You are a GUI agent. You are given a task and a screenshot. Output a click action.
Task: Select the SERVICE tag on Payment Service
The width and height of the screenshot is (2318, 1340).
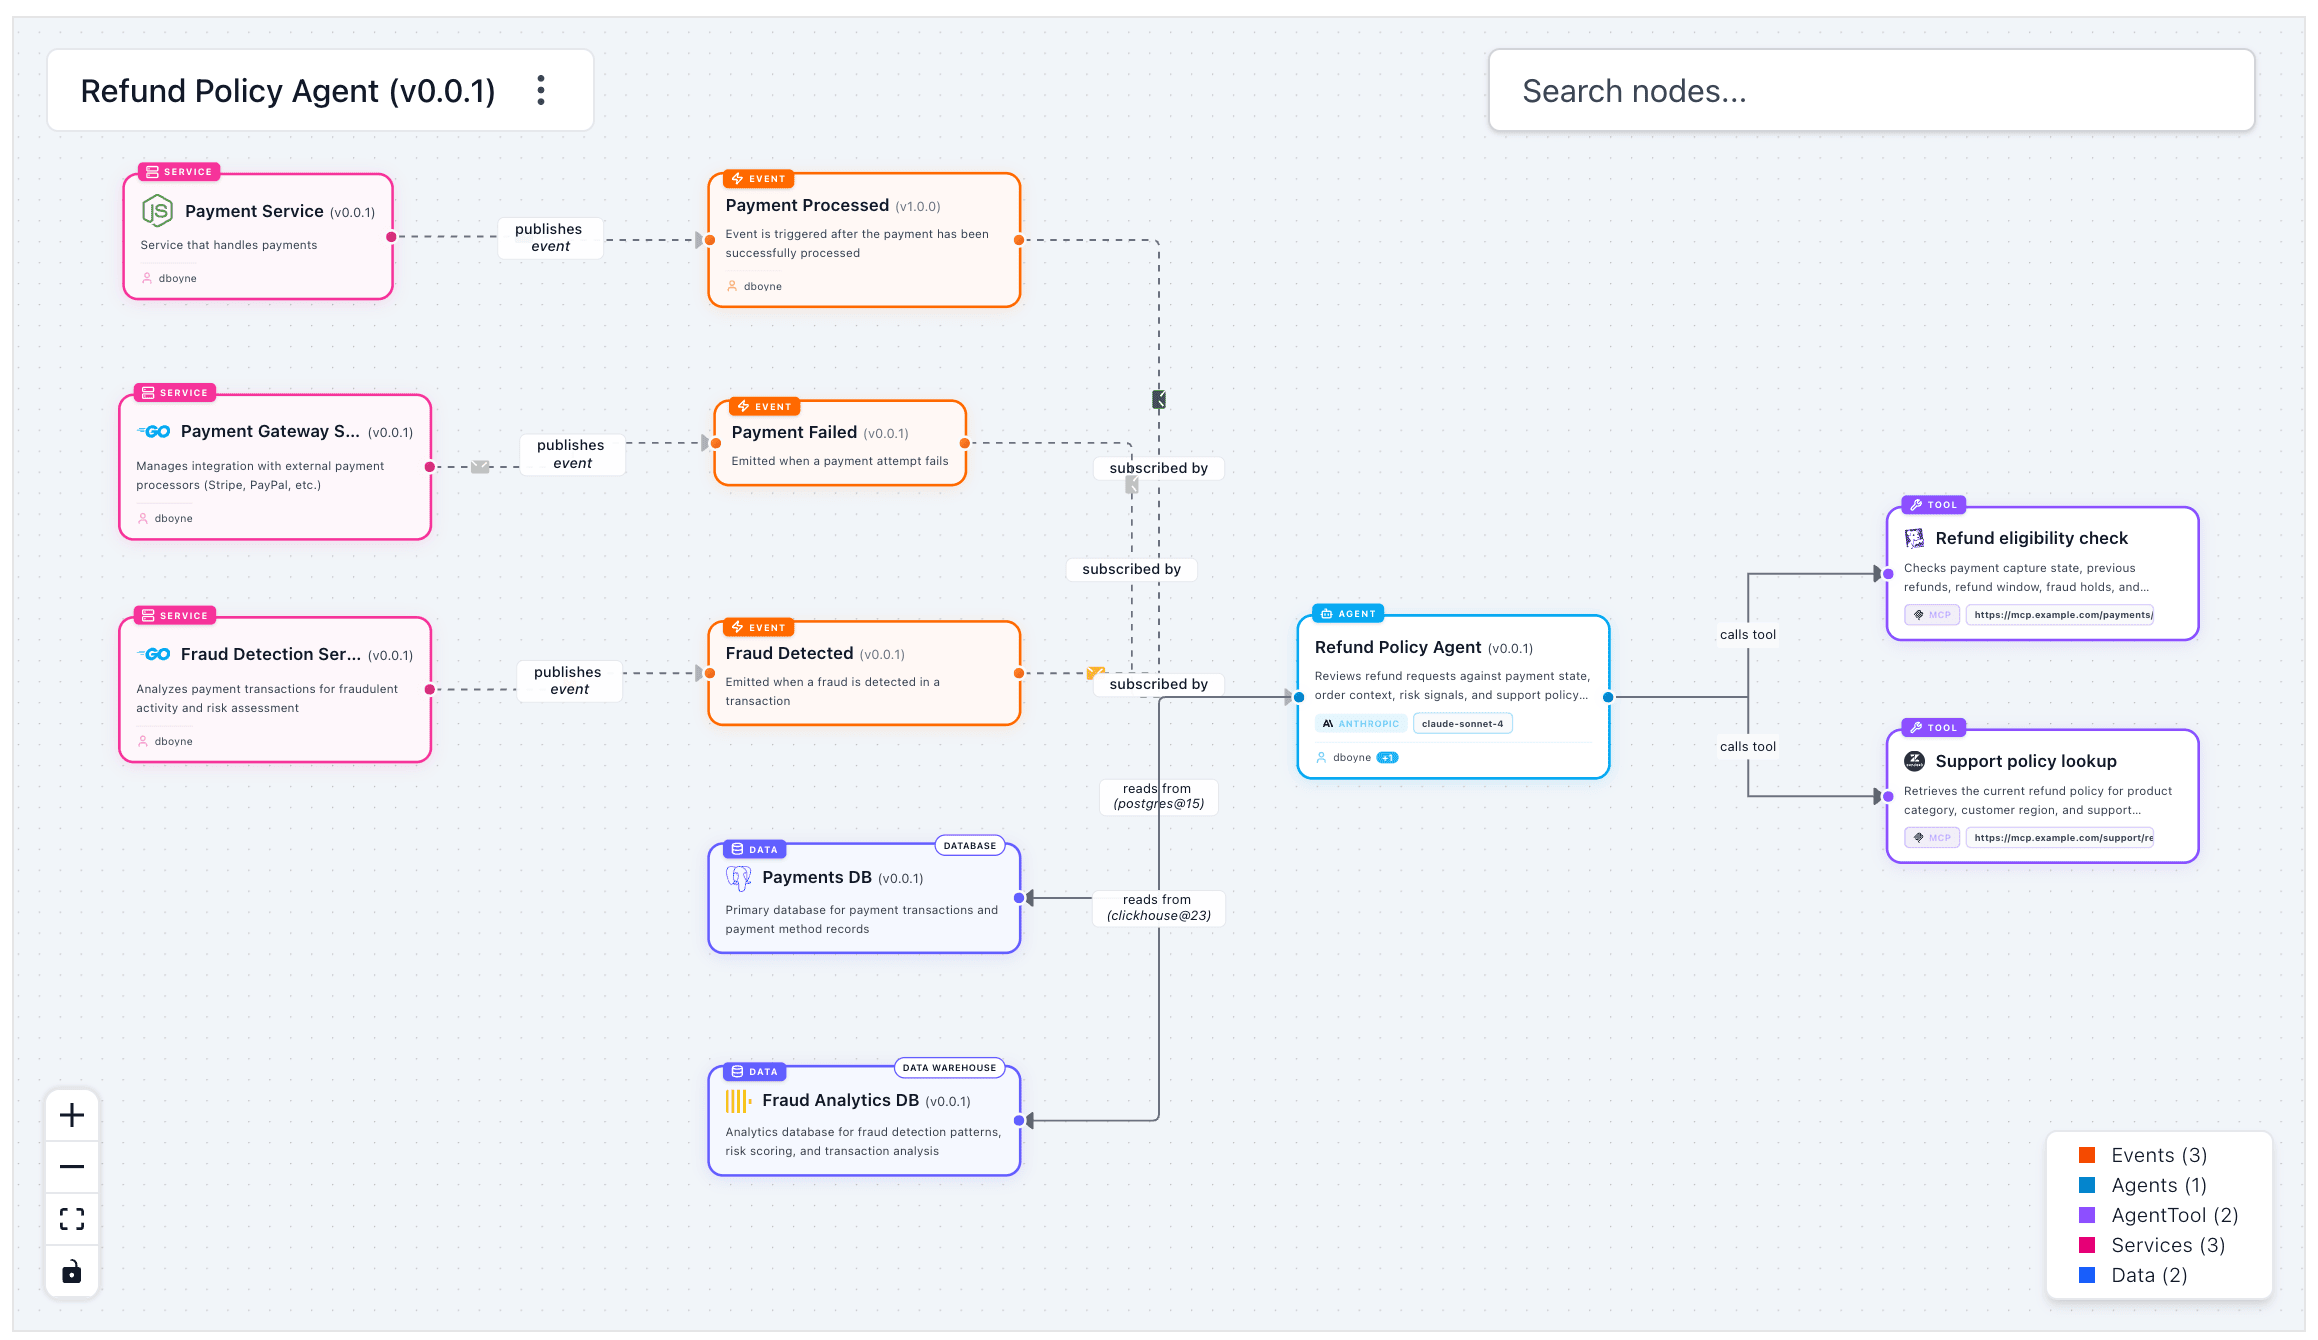click(x=179, y=172)
